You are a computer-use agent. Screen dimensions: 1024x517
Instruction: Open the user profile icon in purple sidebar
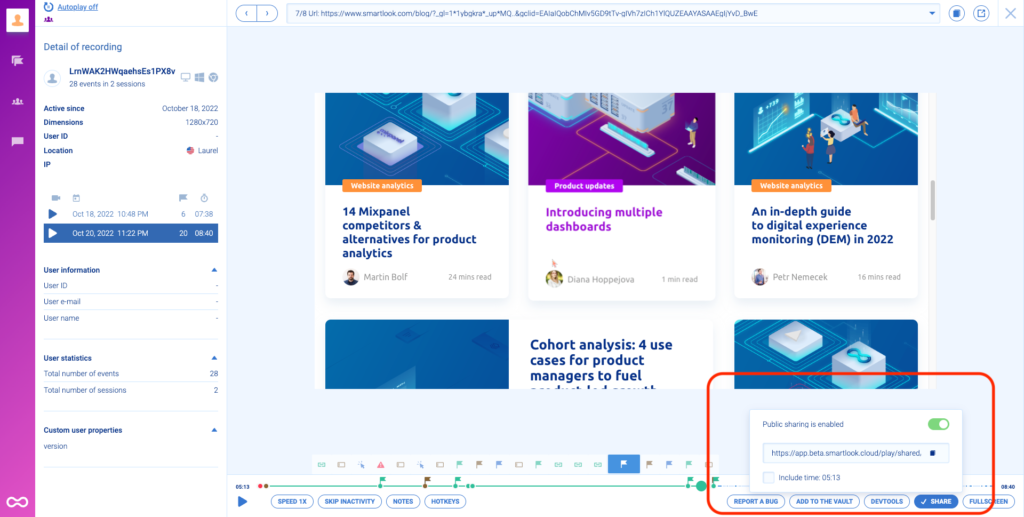click(x=18, y=20)
